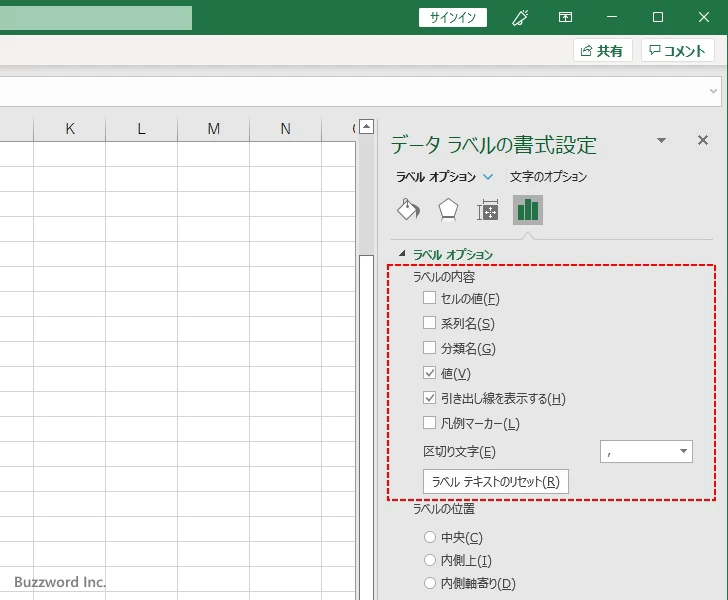Viewport: 728px width, 600px height.
Task: Close the データ ラベルの書式設定 pane
Action: 702,141
